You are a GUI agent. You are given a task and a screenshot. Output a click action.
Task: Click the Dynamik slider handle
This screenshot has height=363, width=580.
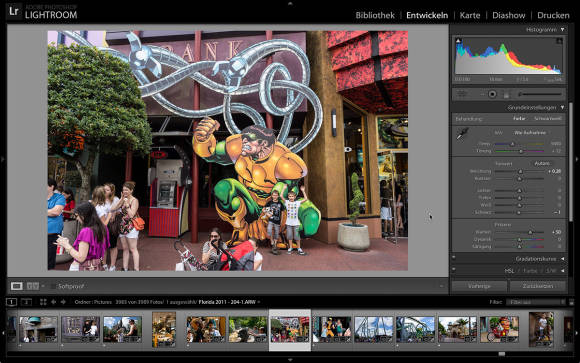(x=519, y=239)
